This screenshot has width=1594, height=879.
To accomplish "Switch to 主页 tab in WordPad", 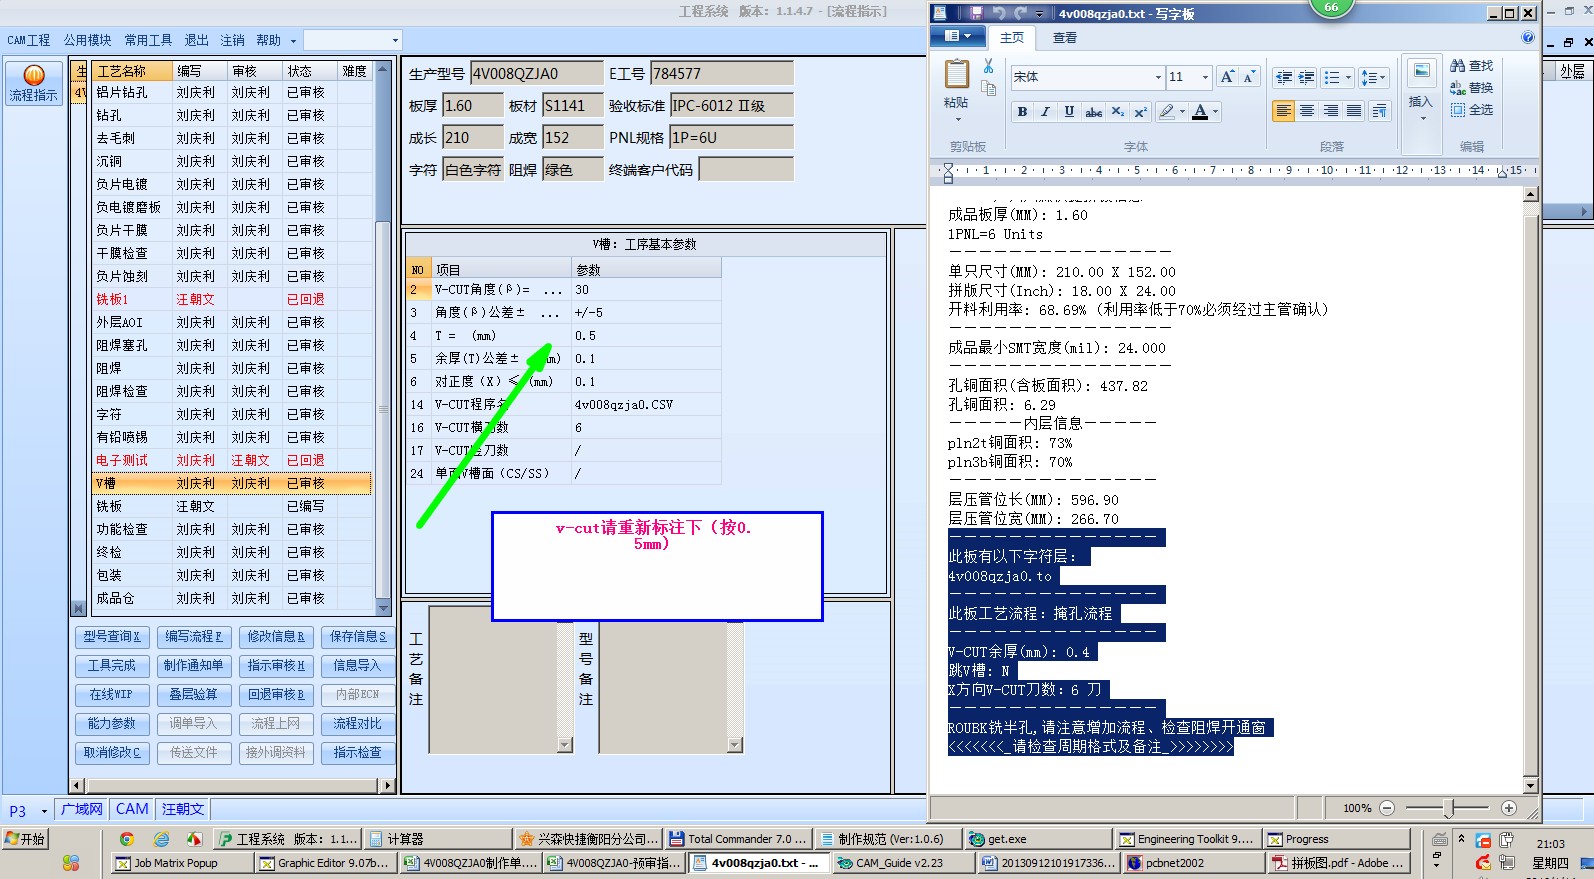I will click(1012, 38).
